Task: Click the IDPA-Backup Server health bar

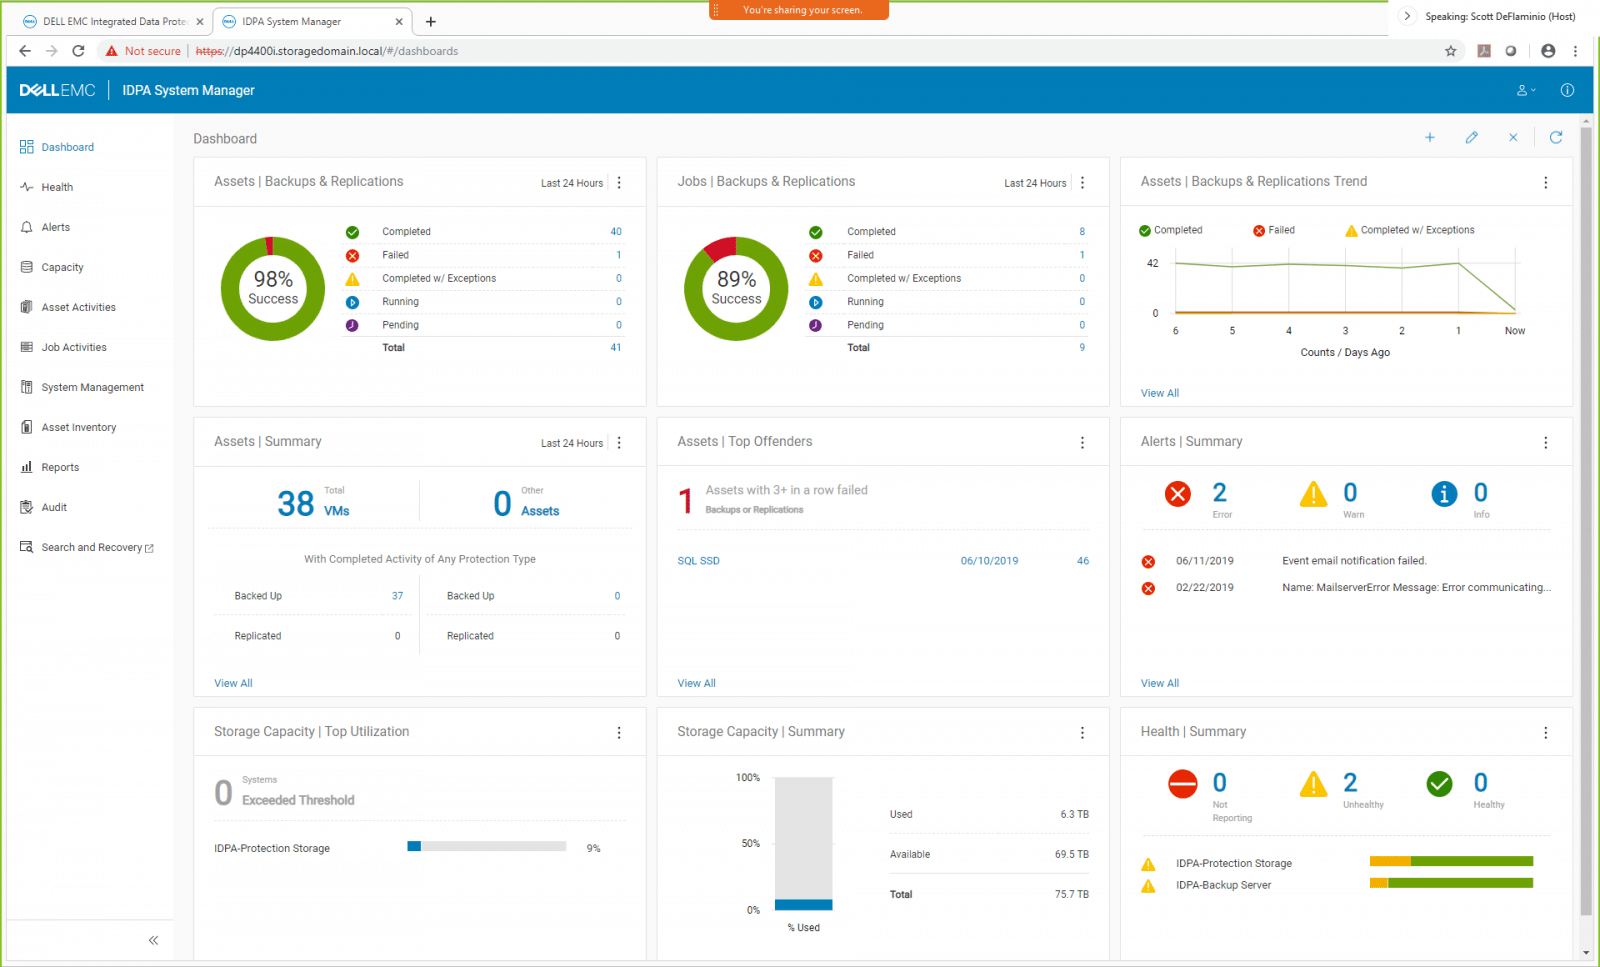Action: point(1451,883)
